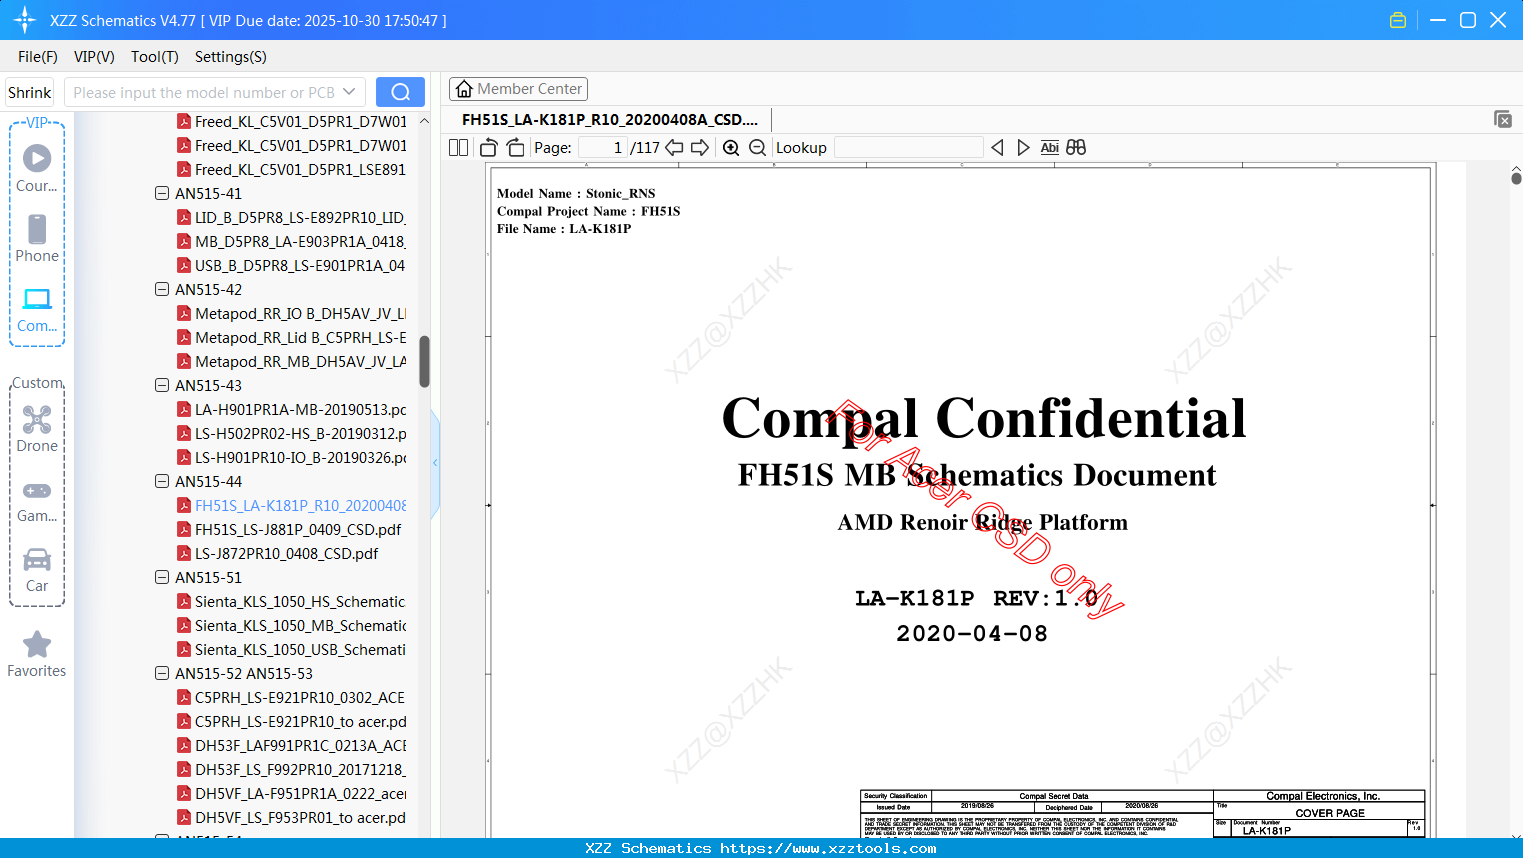Click the Page number field
The image size is (1523, 858).
(x=603, y=148)
